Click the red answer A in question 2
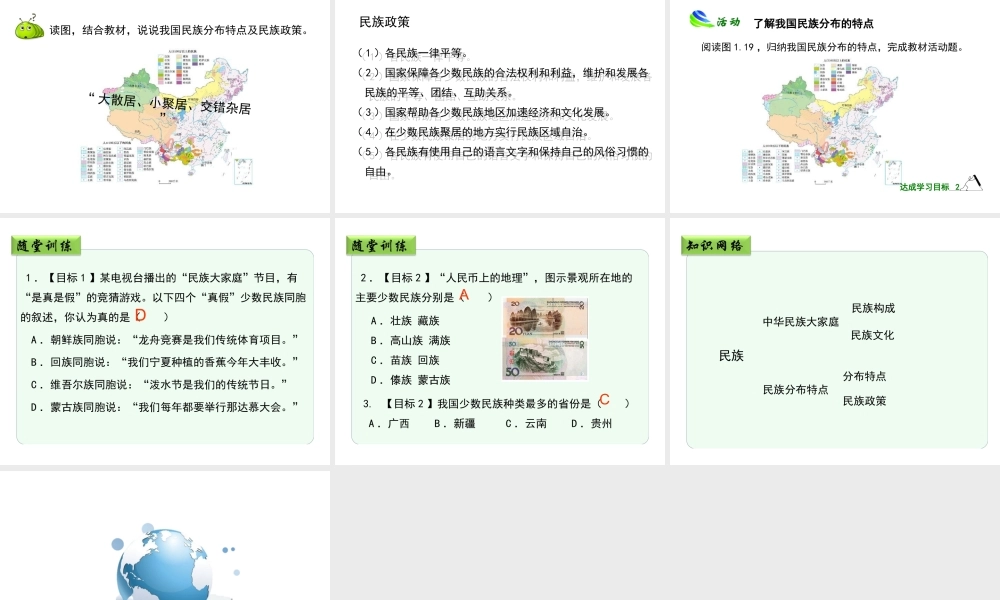Viewport: 1000px width, 600px height. click(464, 295)
